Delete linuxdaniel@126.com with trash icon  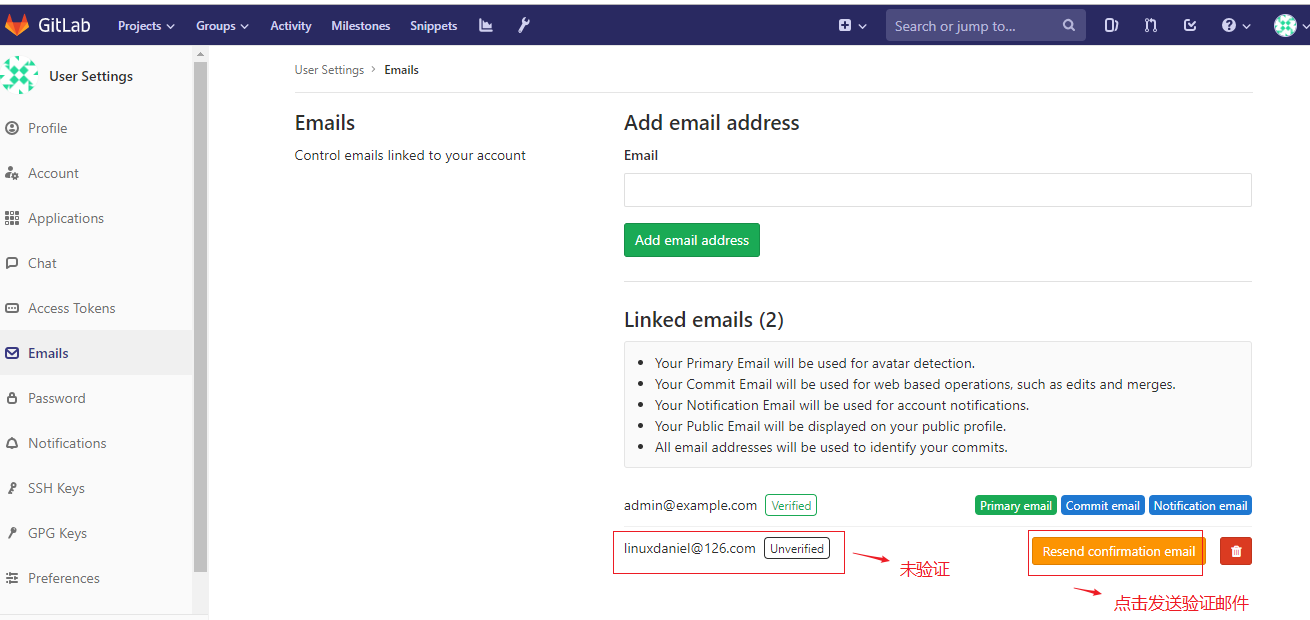click(x=1236, y=551)
